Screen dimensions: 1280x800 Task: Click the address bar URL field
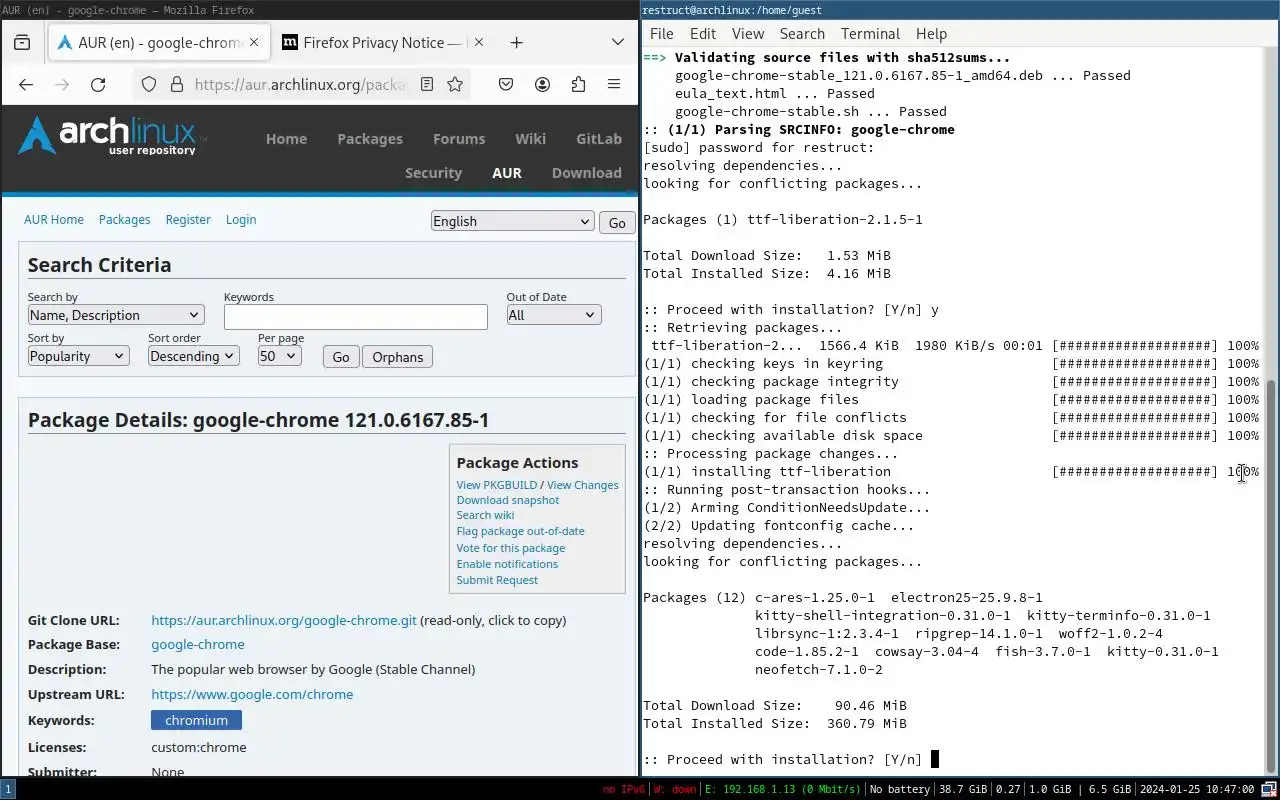tap(300, 85)
